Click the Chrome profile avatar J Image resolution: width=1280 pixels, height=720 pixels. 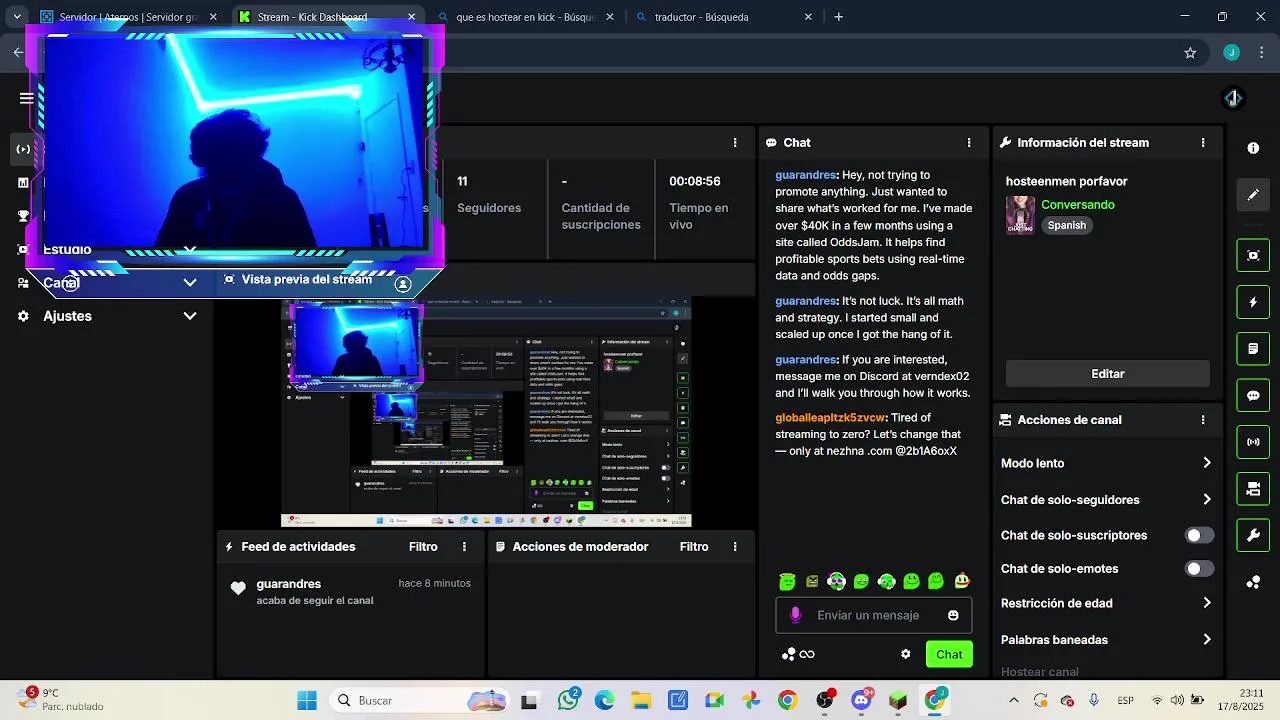click(1231, 53)
